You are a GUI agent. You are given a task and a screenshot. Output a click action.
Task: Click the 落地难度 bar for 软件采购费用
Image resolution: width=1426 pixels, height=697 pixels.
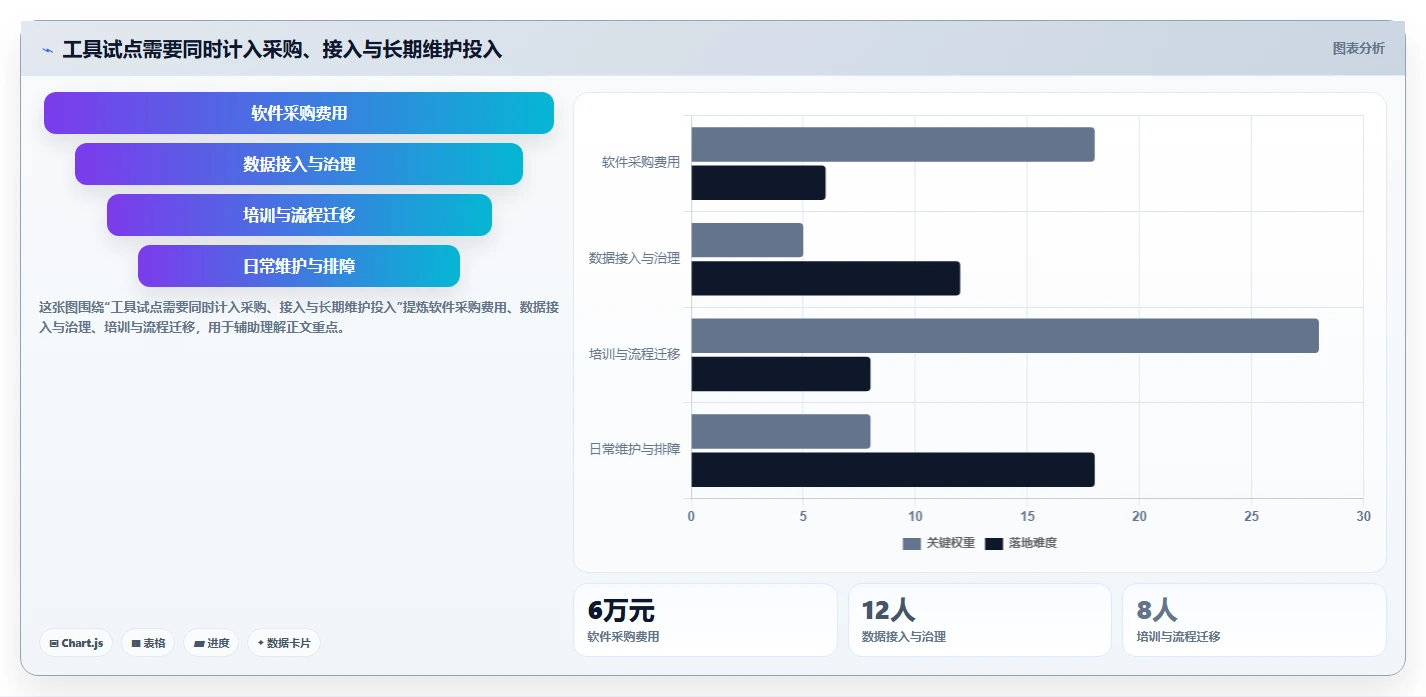click(758, 183)
